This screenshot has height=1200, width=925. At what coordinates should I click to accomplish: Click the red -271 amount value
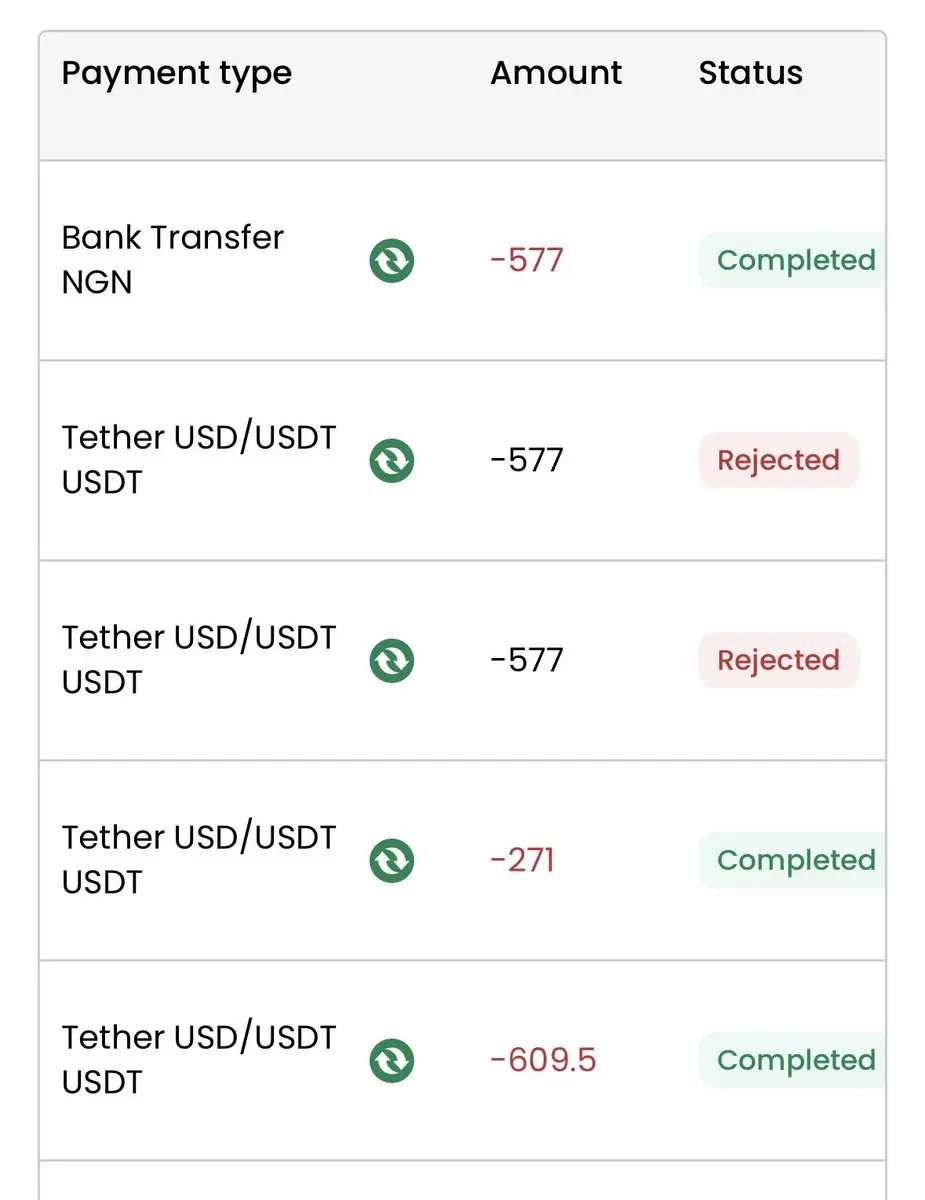point(522,861)
